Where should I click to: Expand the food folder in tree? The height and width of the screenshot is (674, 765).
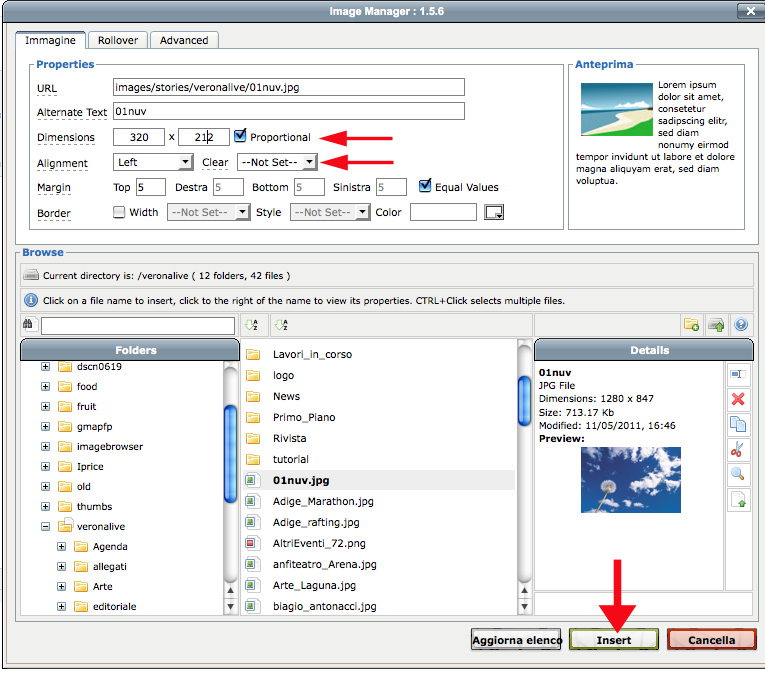45,387
